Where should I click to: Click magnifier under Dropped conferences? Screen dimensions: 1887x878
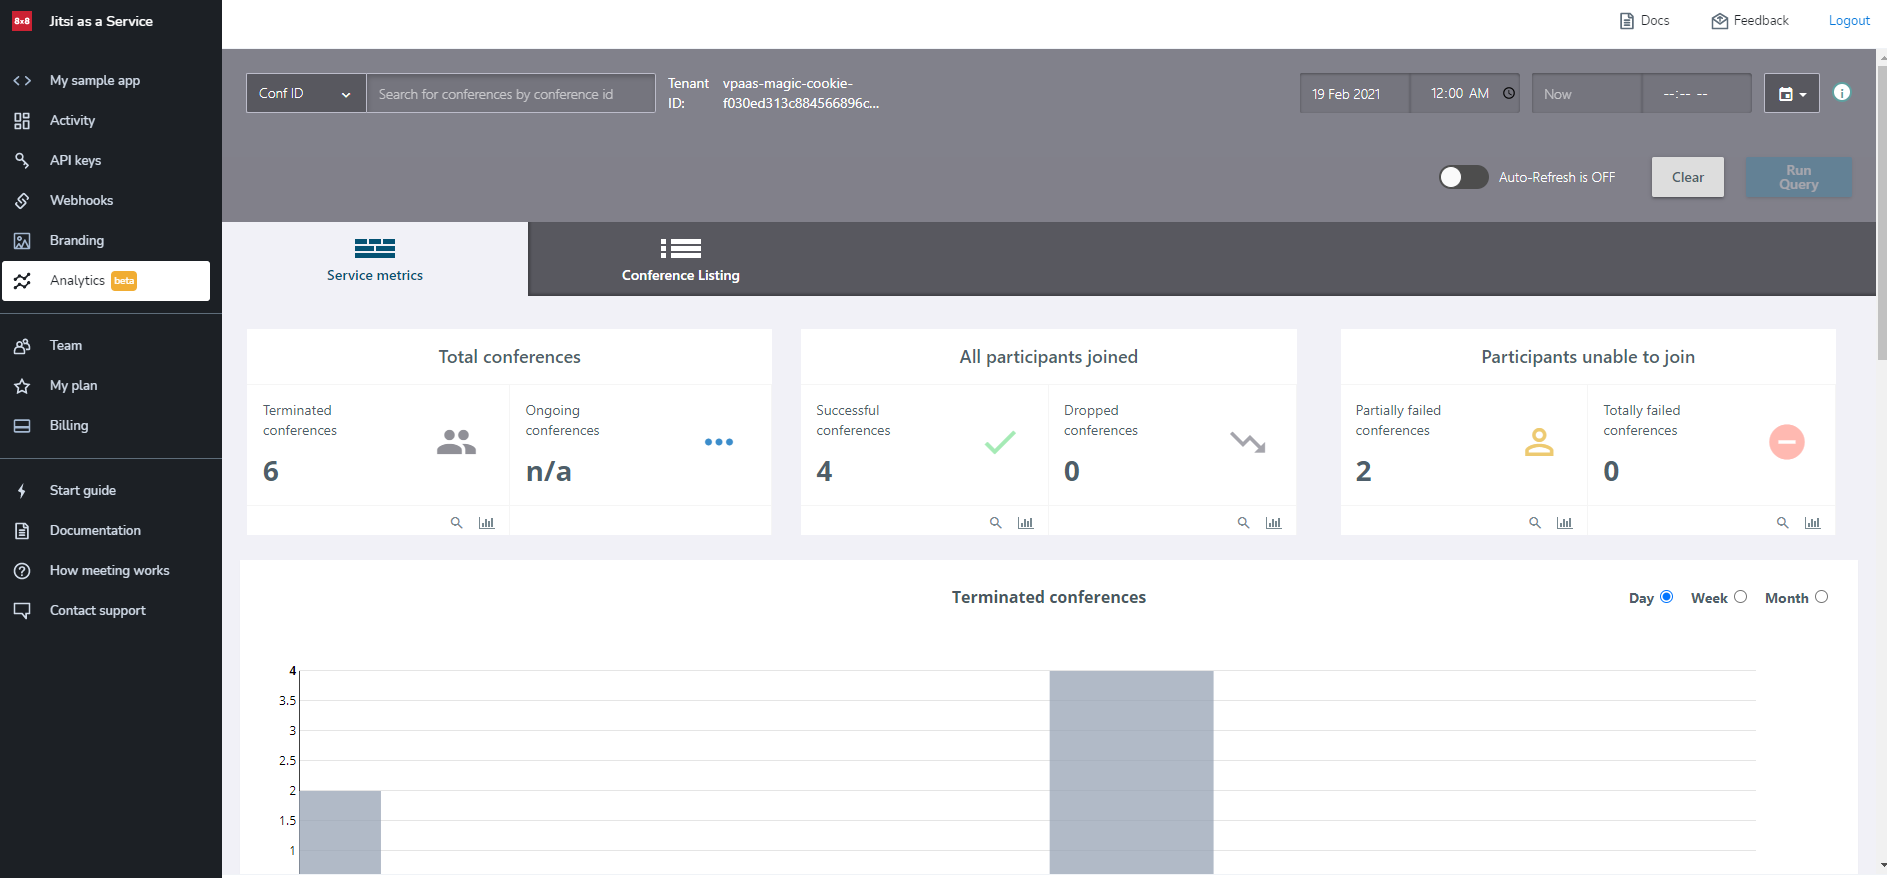pyautogui.click(x=1243, y=522)
